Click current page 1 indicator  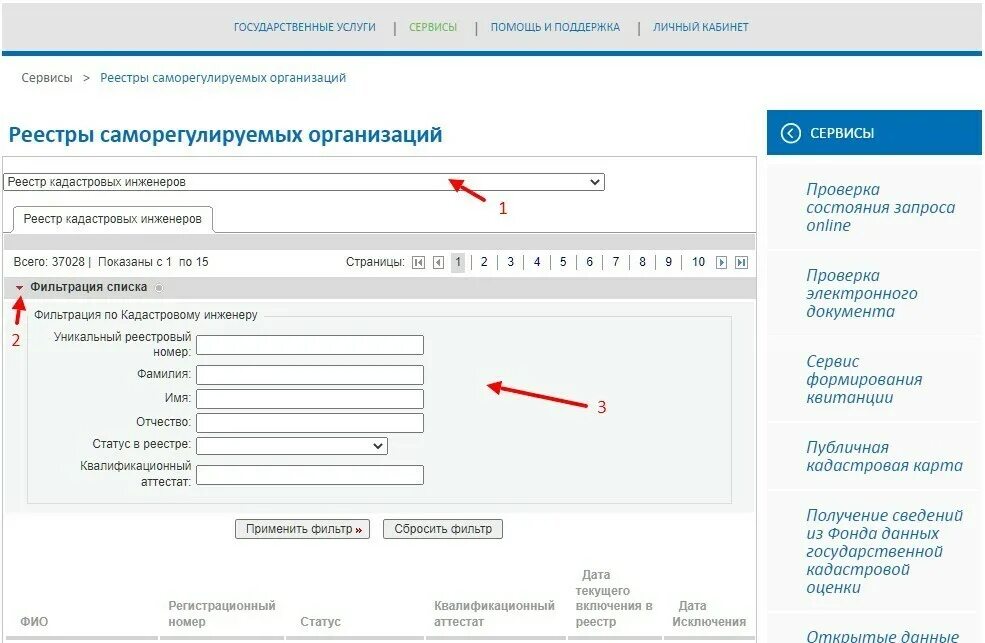[458, 262]
